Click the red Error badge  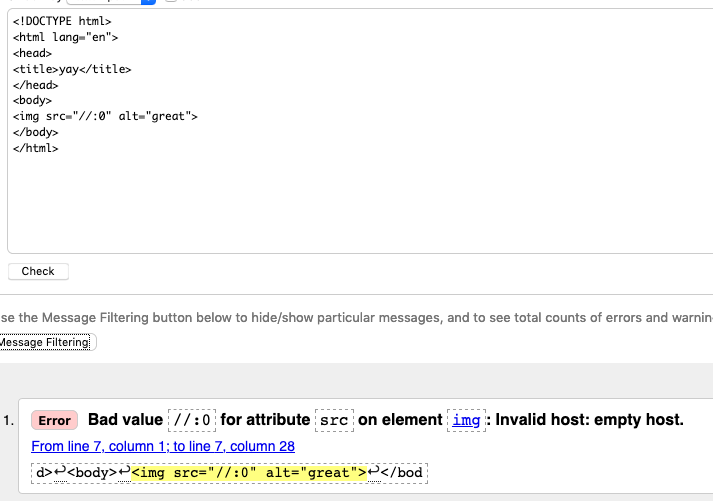point(55,420)
